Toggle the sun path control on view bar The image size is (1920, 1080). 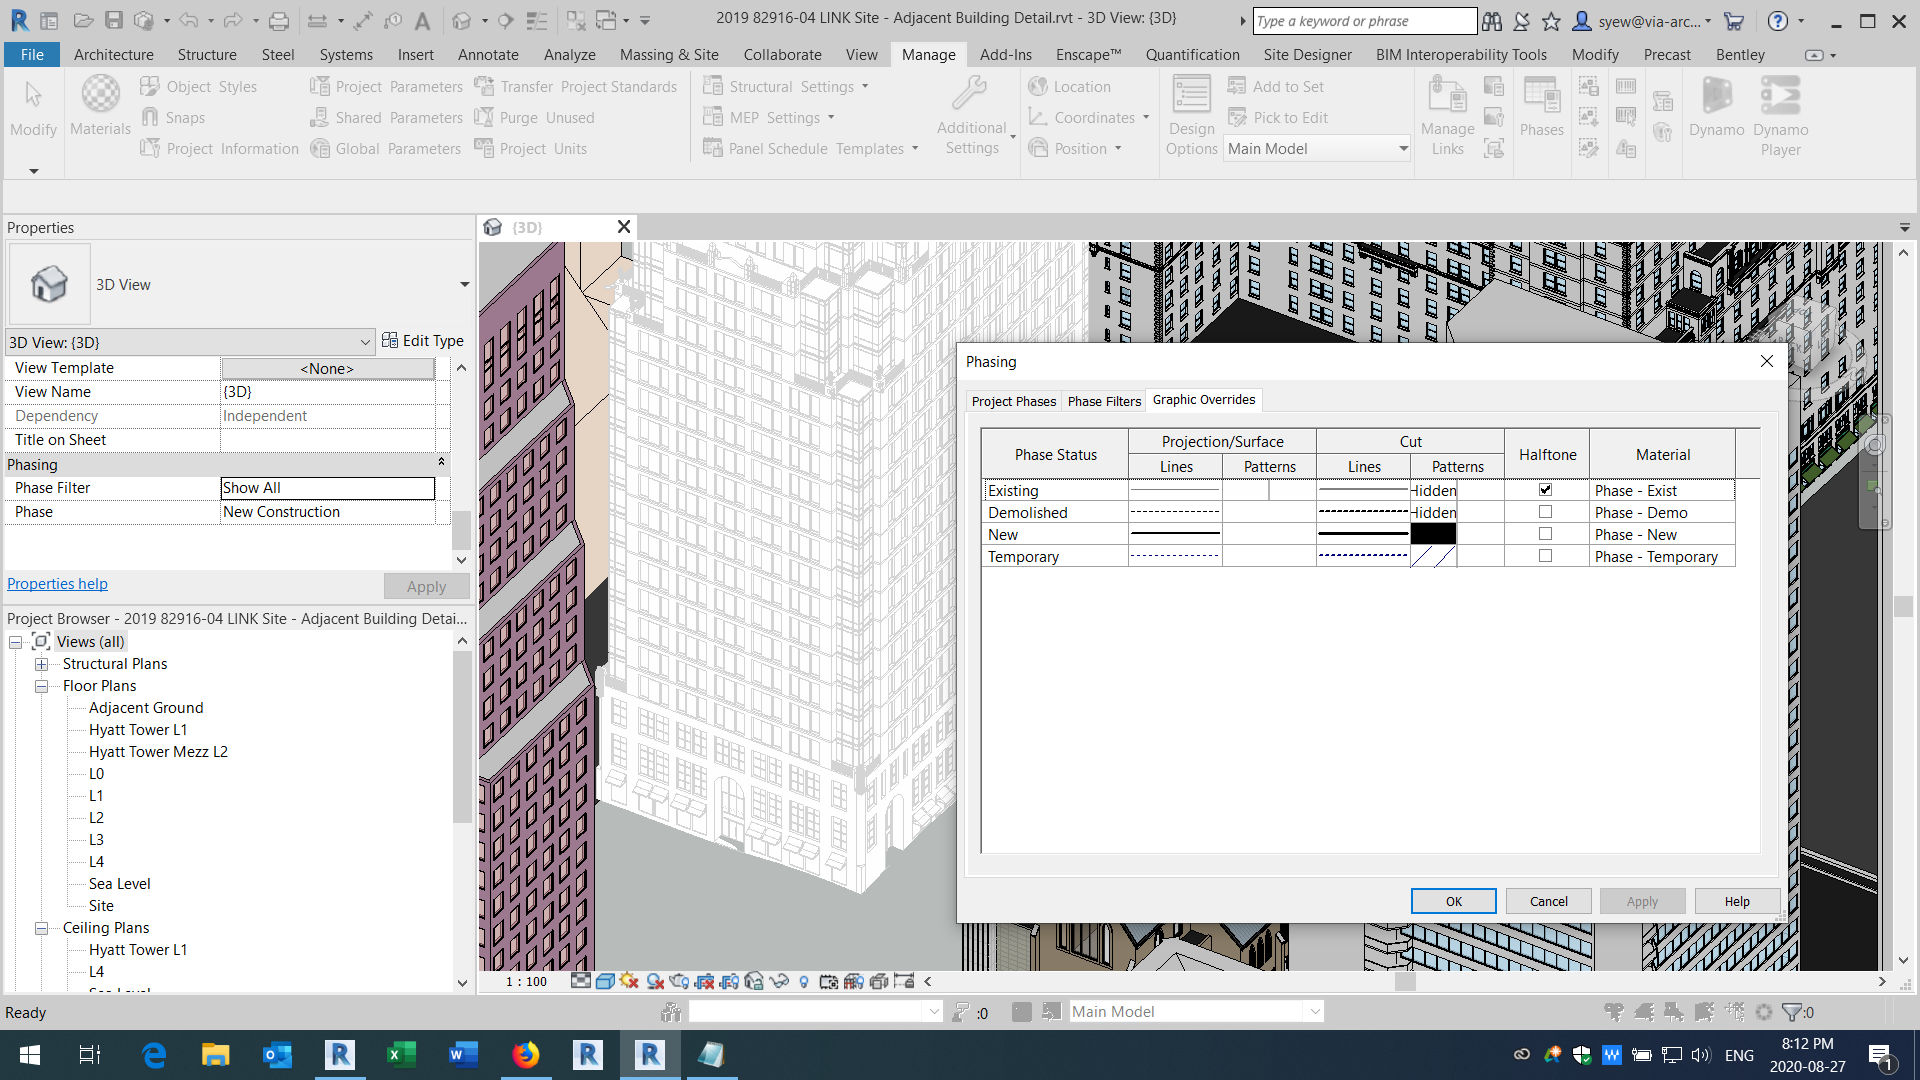point(628,981)
